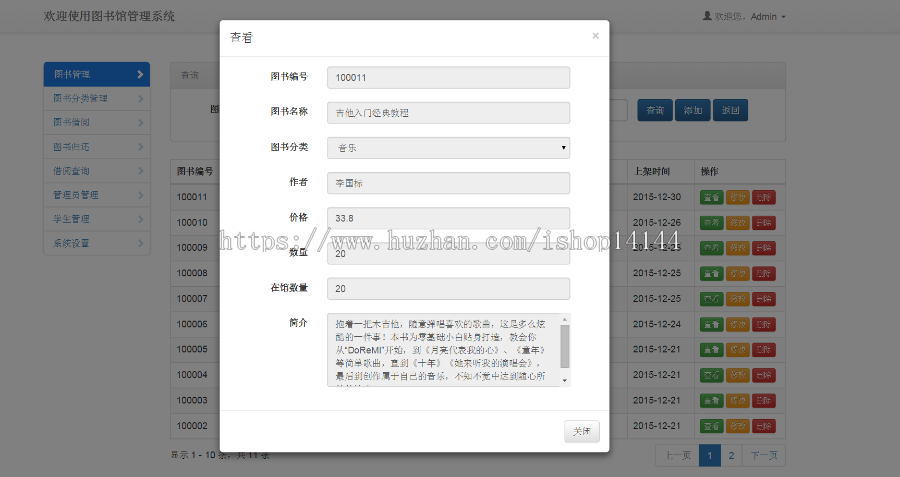
Task: Click the chevron icon beside 图书借阅
Action: [x=141, y=123]
